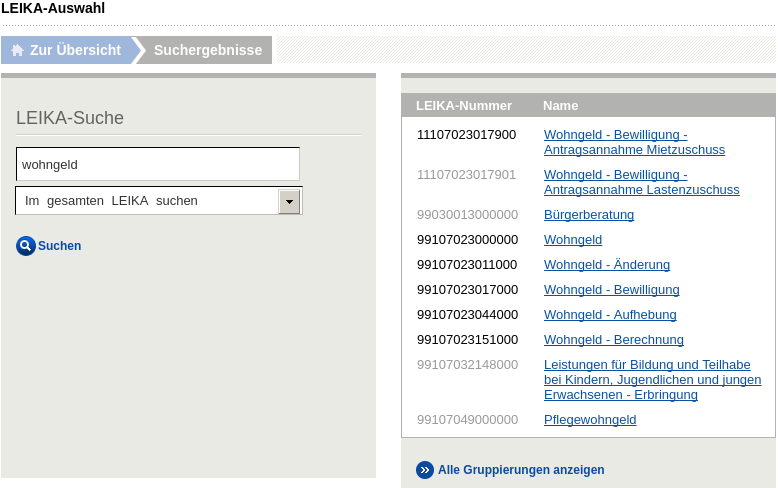Open the Wohngeld - Änderung link
The height and width of the screenshot is (488, 778).
click(607, 264)
